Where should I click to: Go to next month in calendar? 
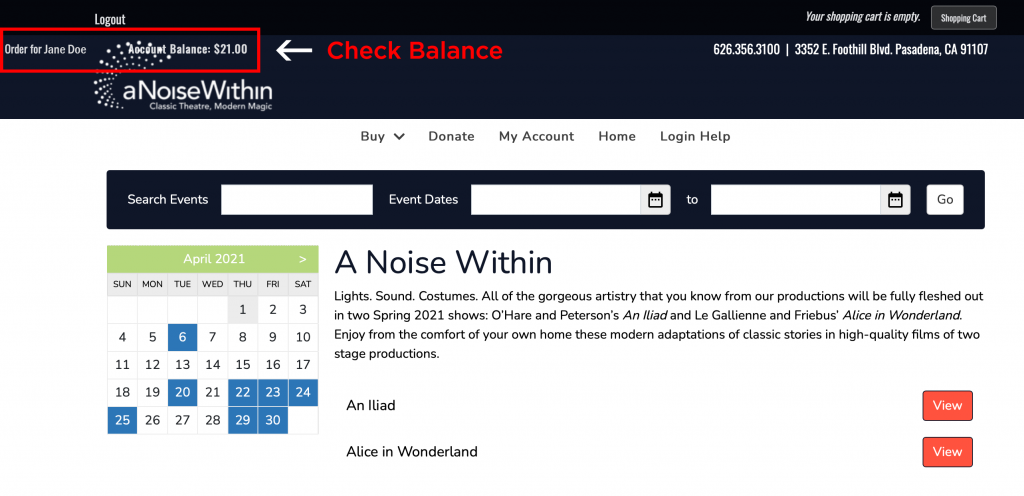pos(302,259)
